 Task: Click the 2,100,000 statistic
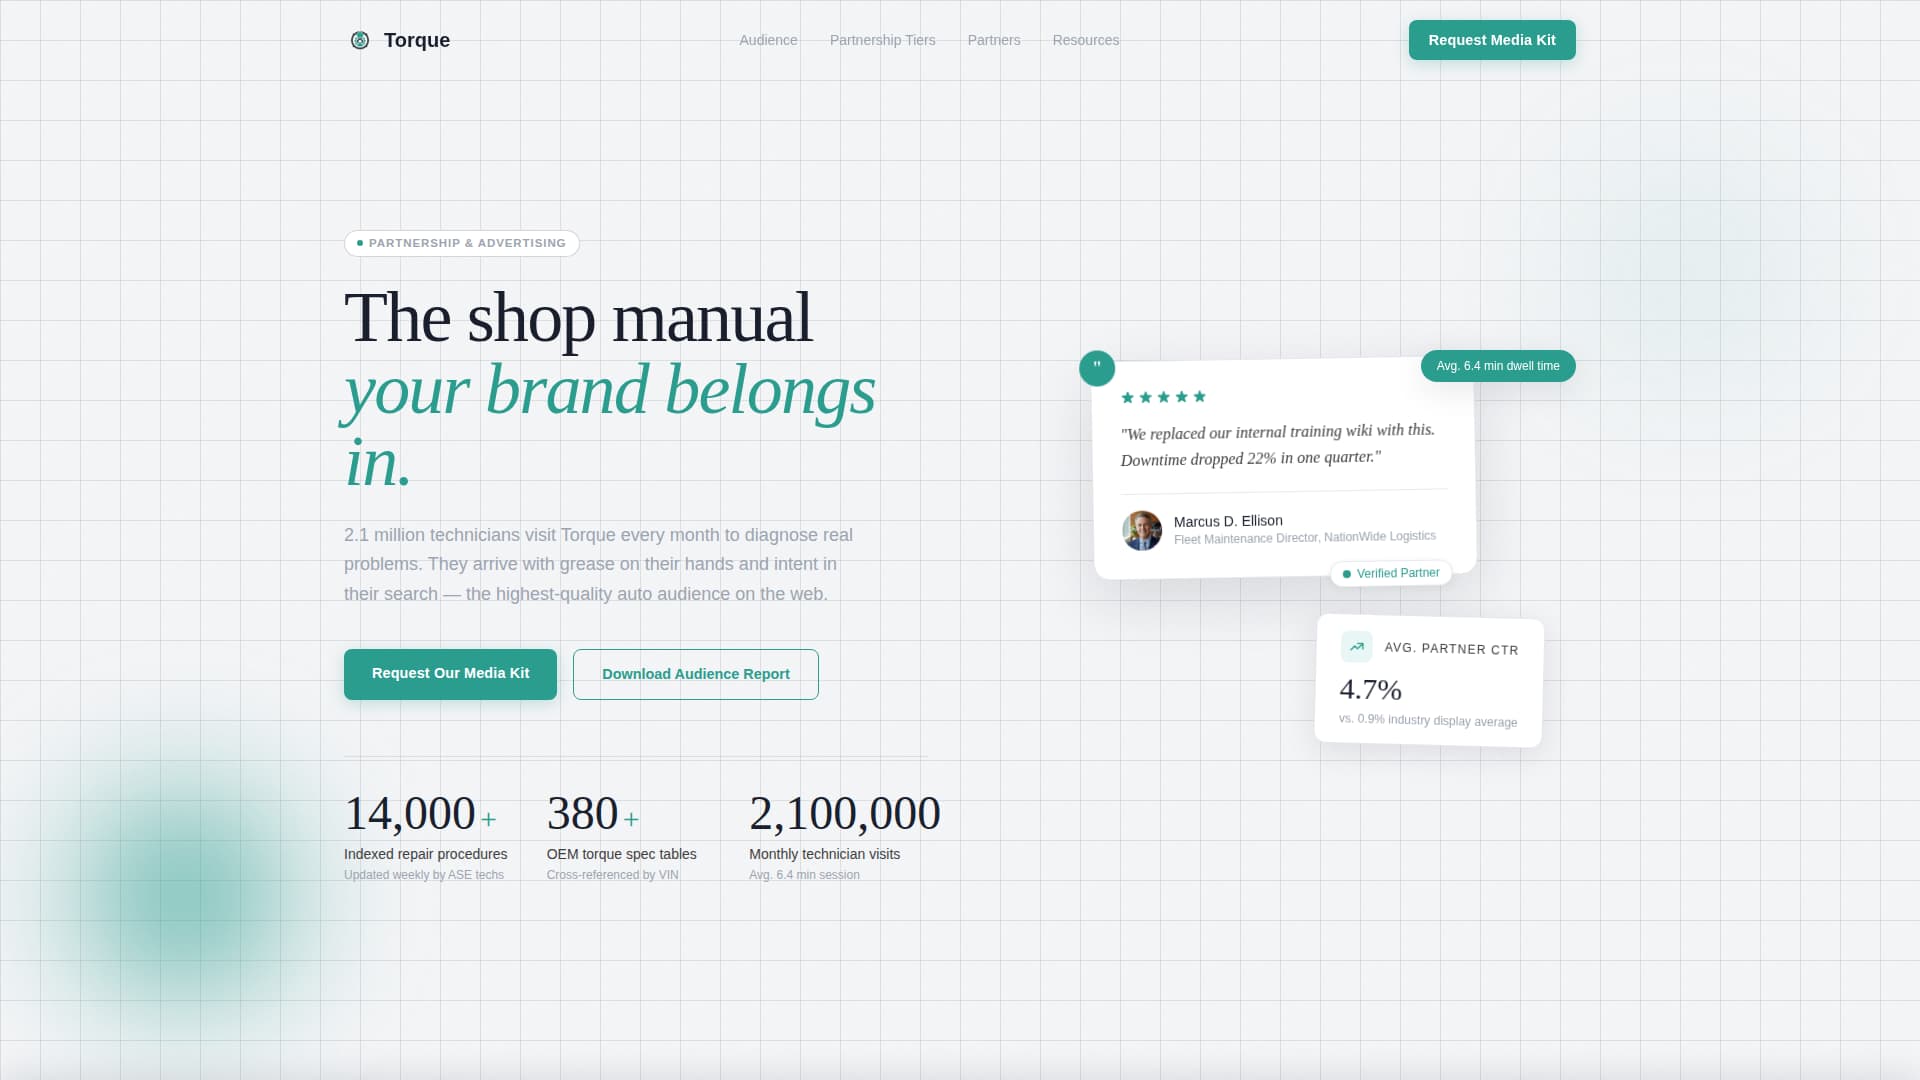845,813
